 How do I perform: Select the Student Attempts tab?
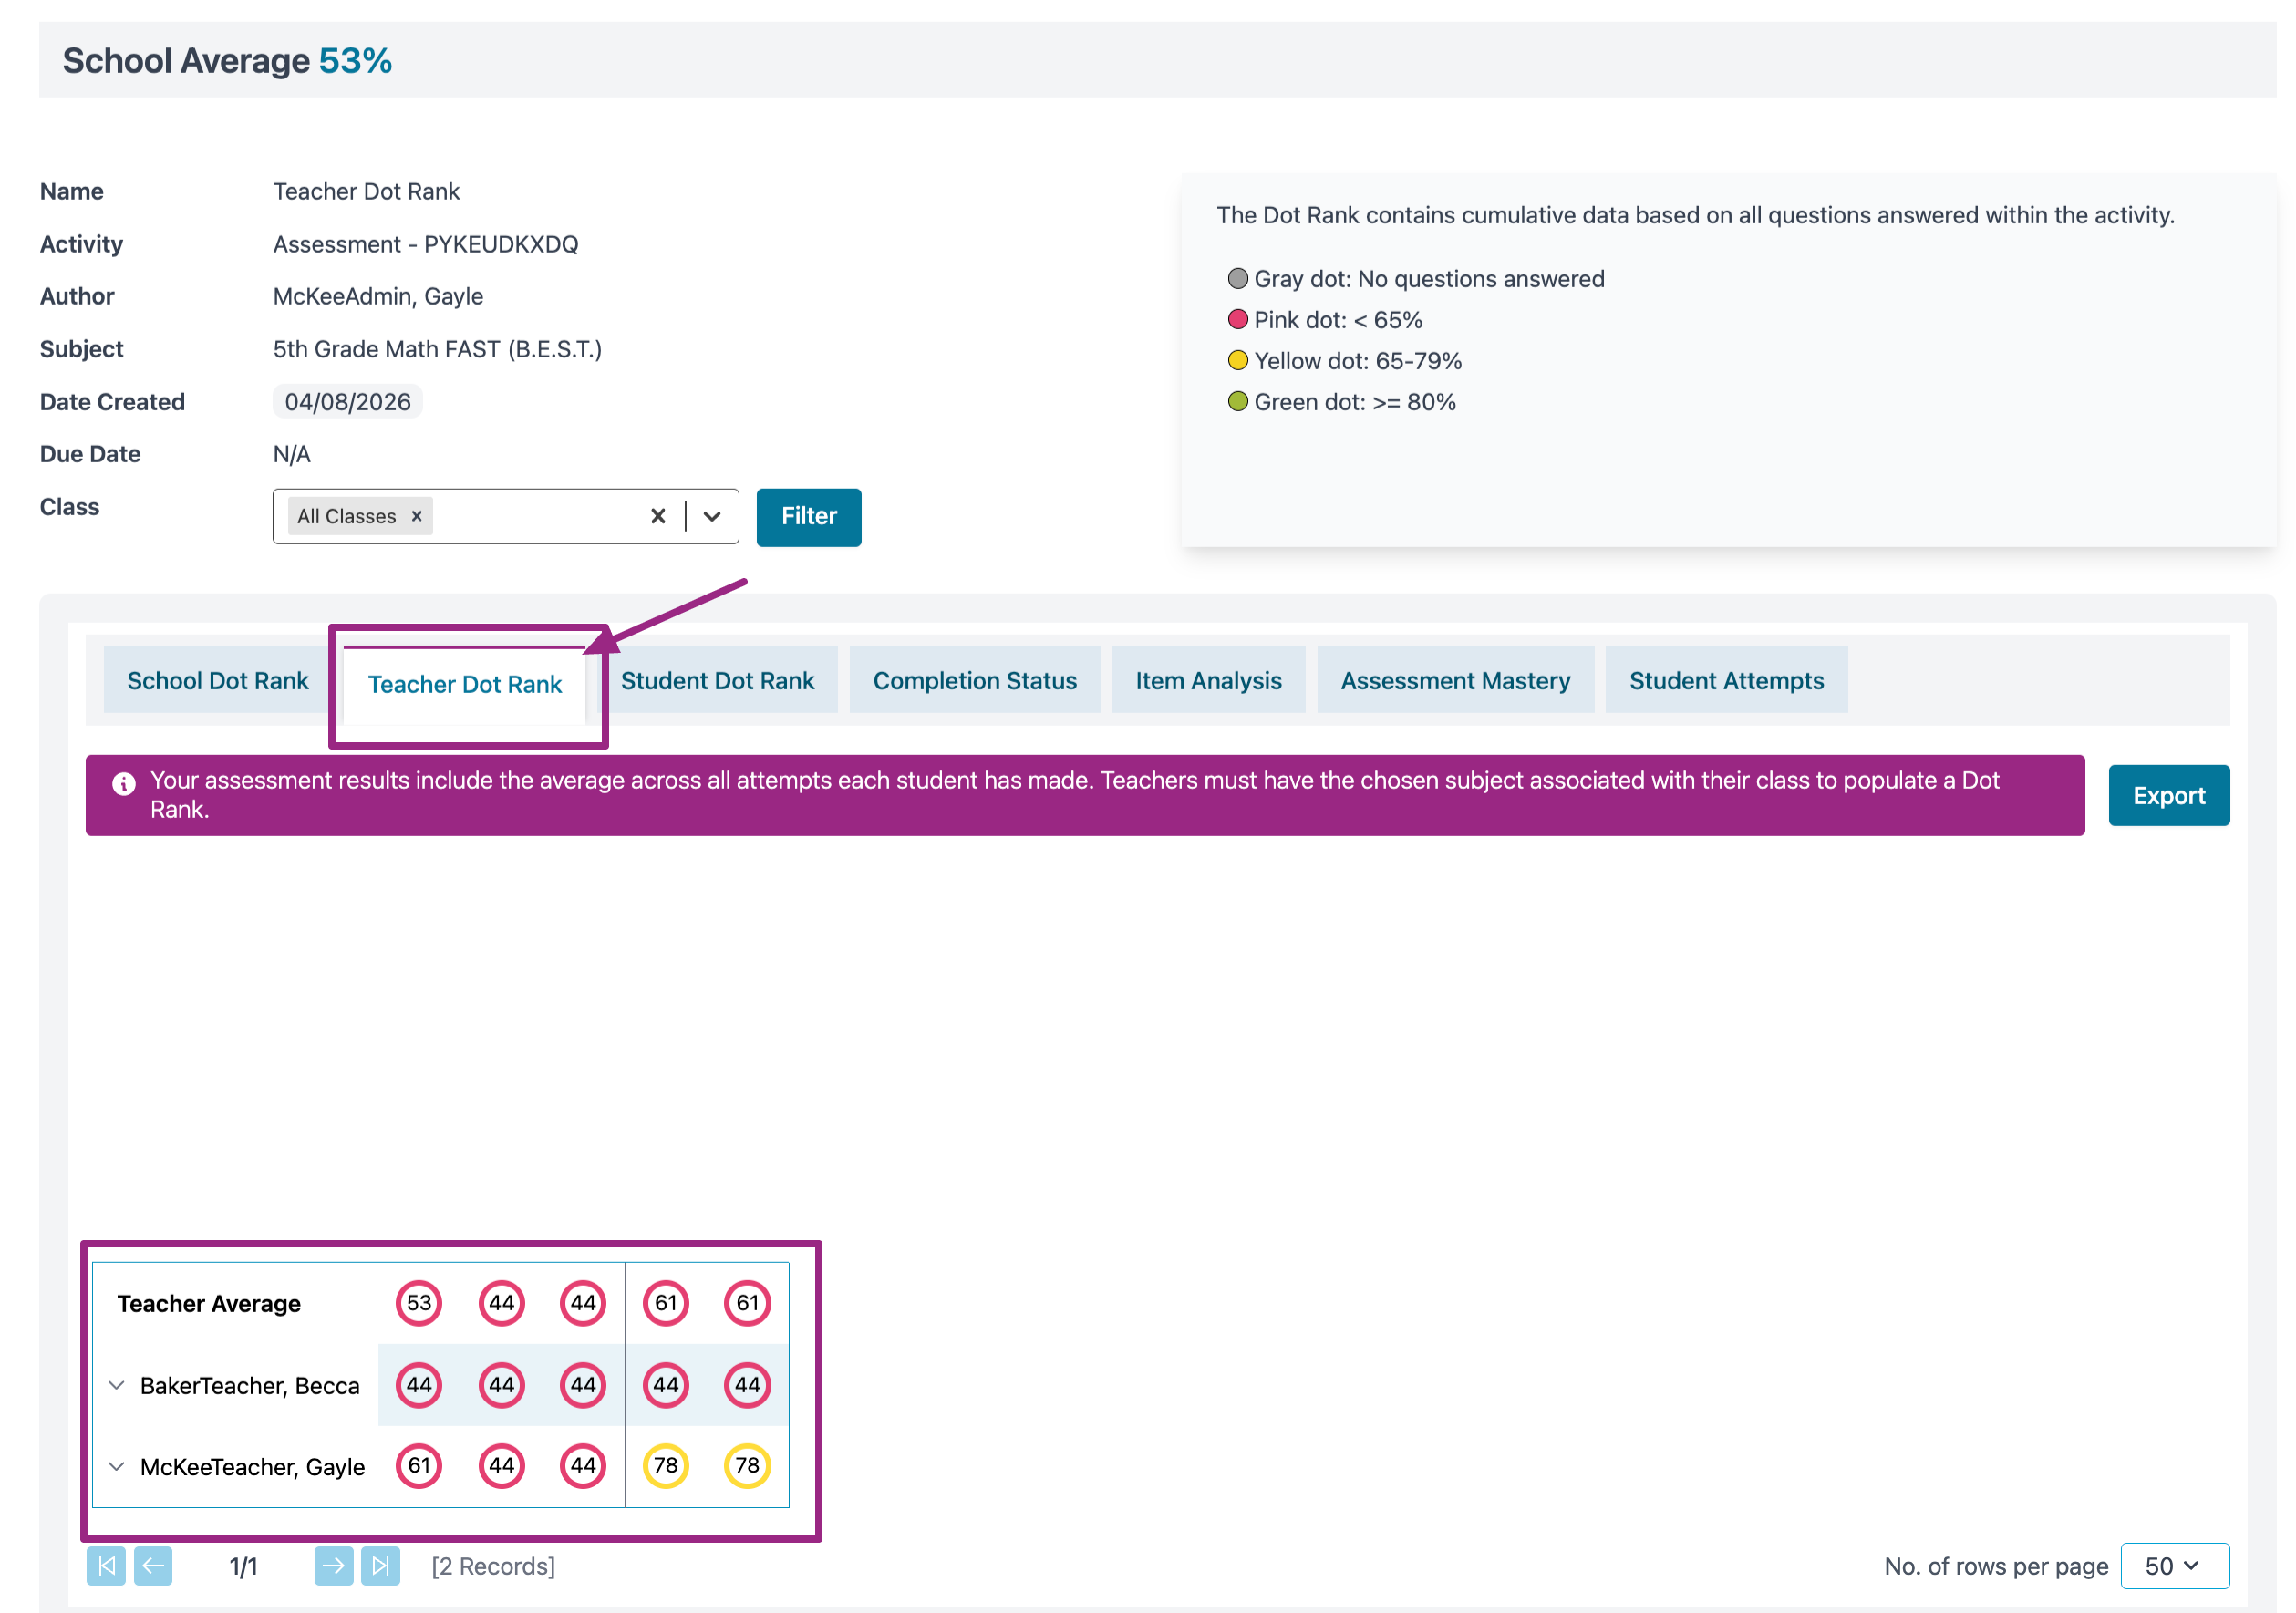[x=1725, y=681]
